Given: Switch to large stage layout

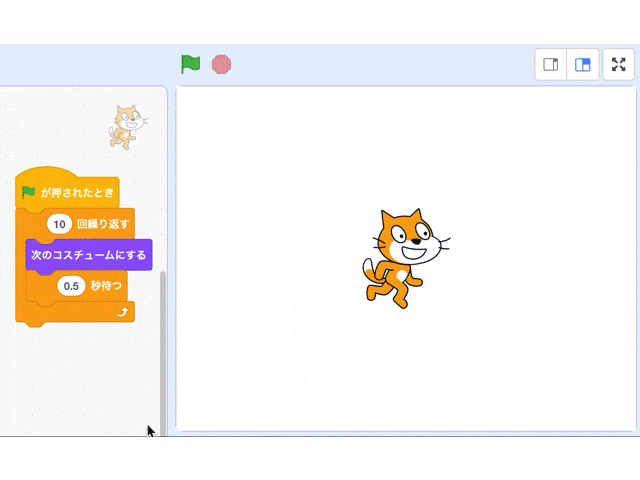Looking at the screenshot, I should [582, 64].
